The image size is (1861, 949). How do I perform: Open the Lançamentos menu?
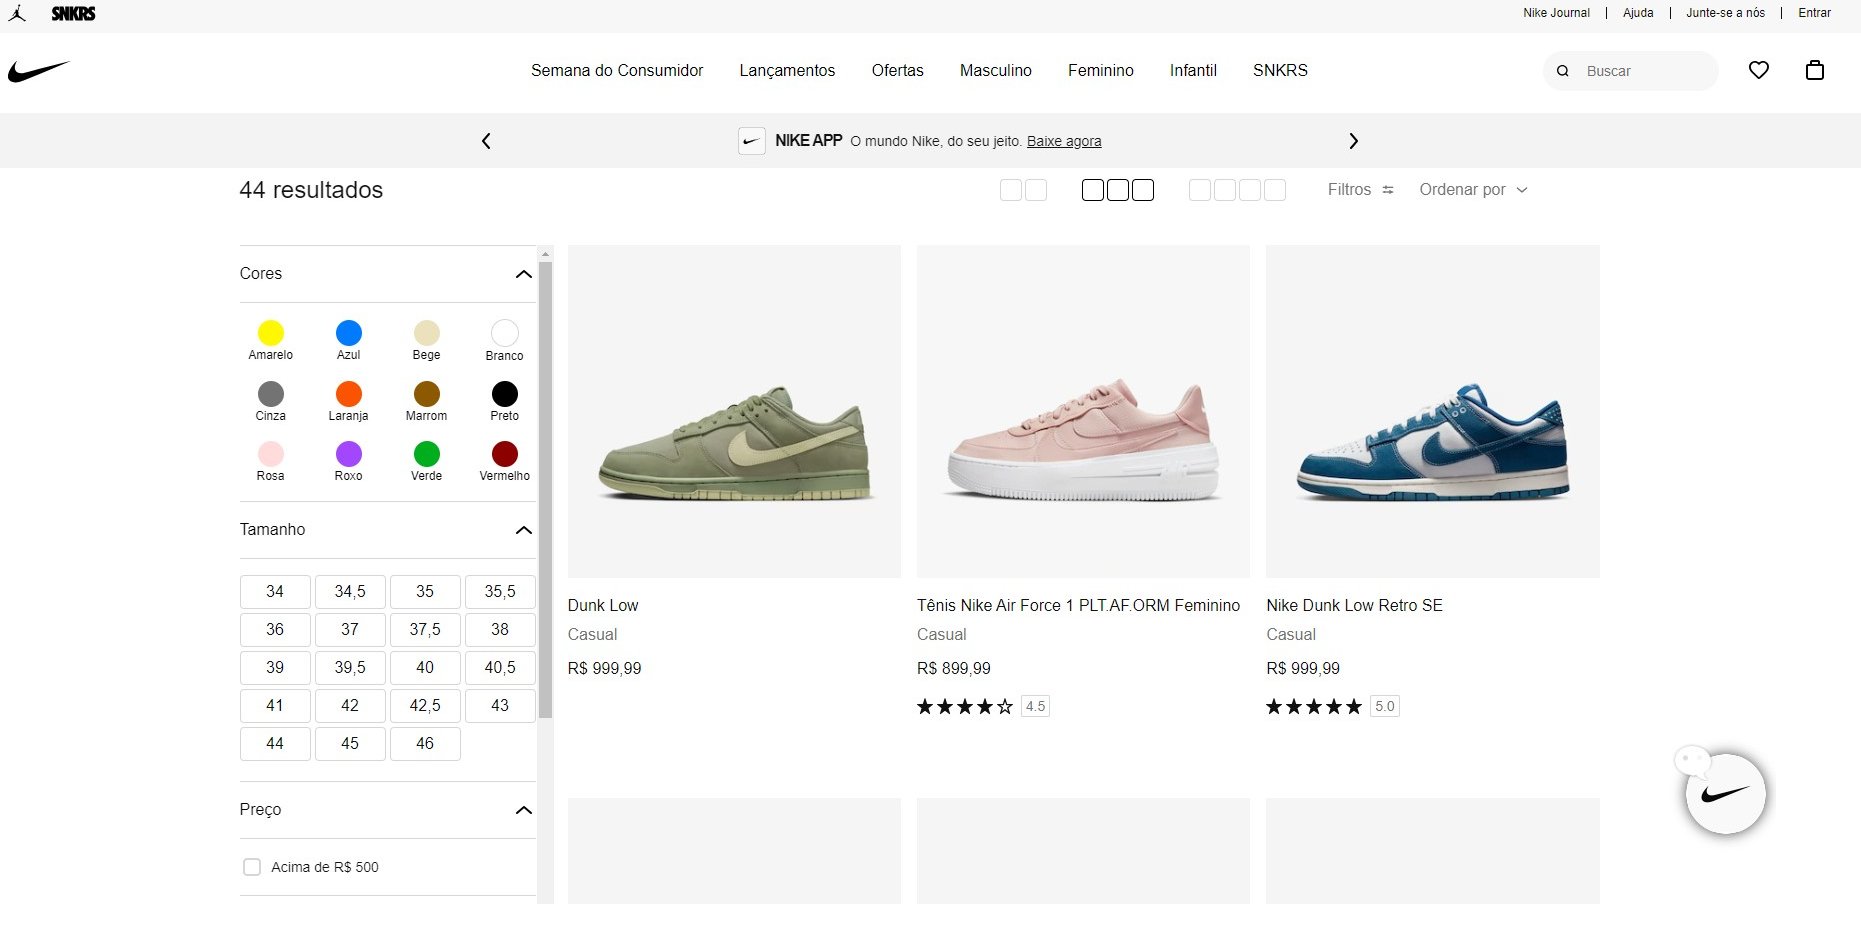(787, 71)
